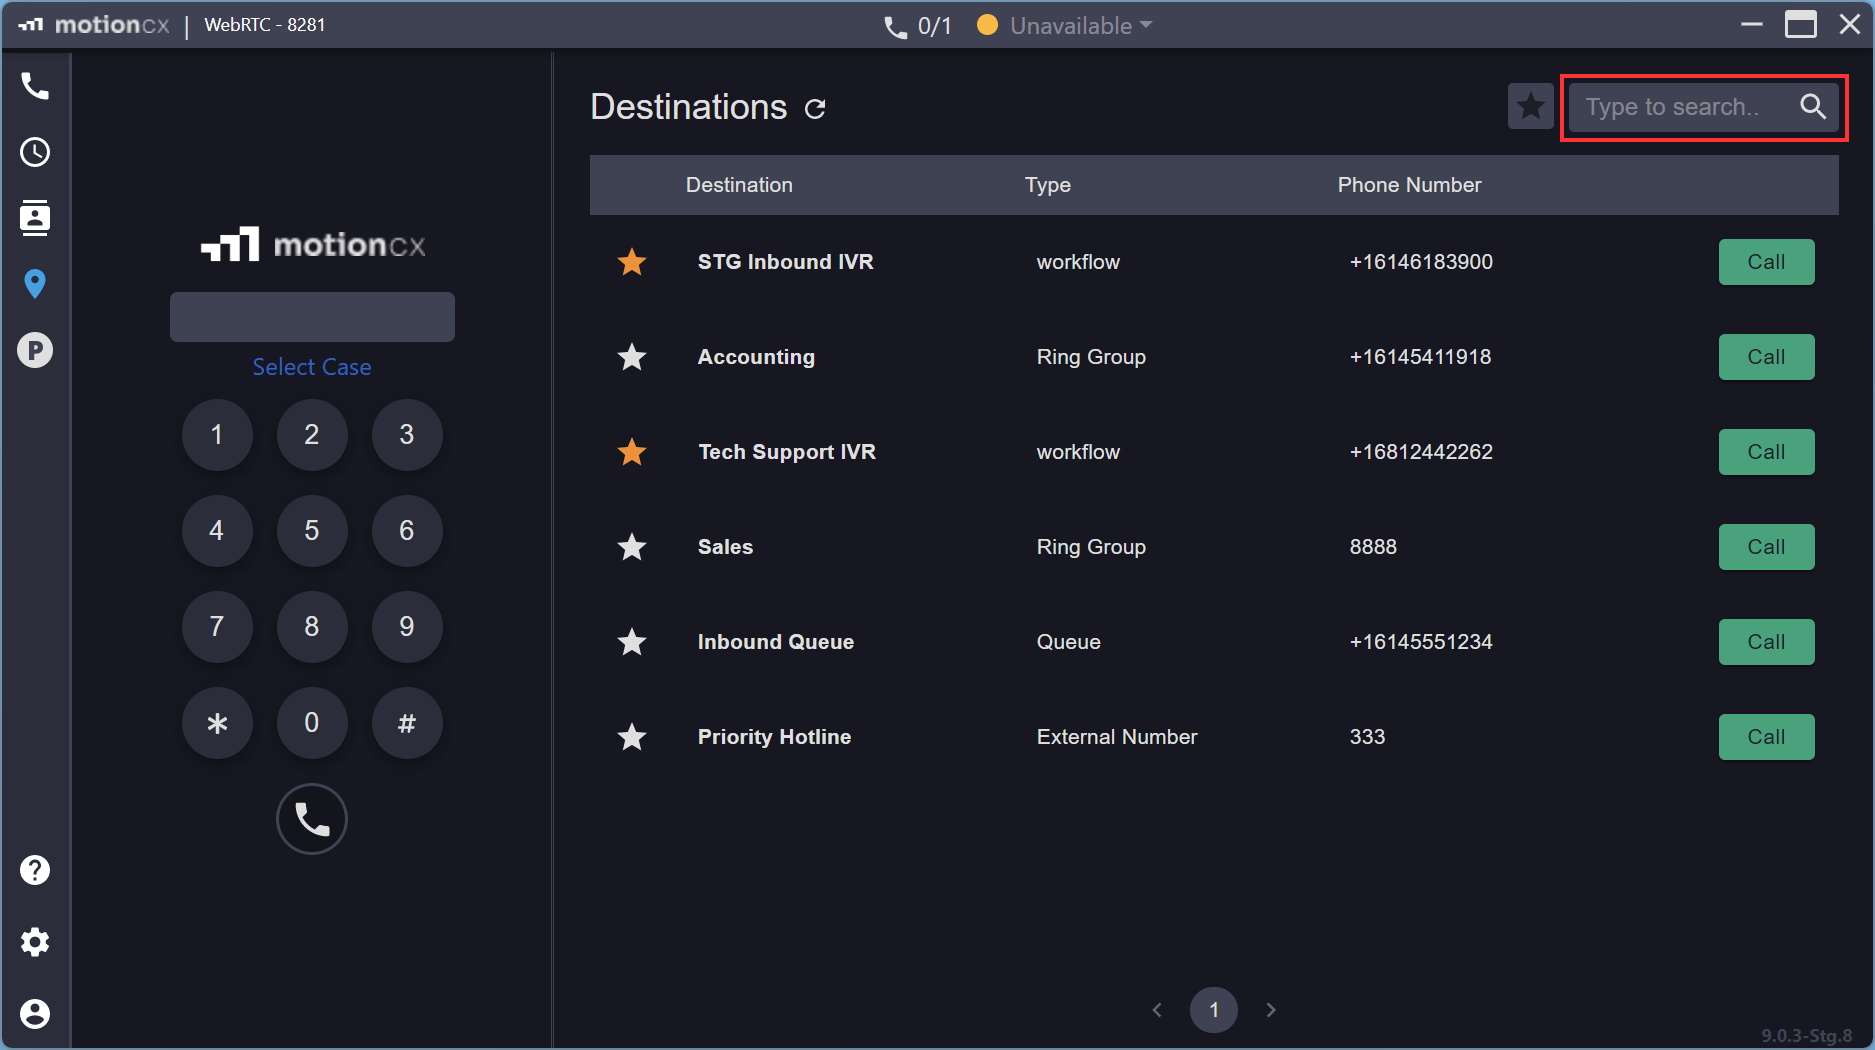Go to previous page of destinations
The image size is (1875, 1050).
tap(1157, 1010)
